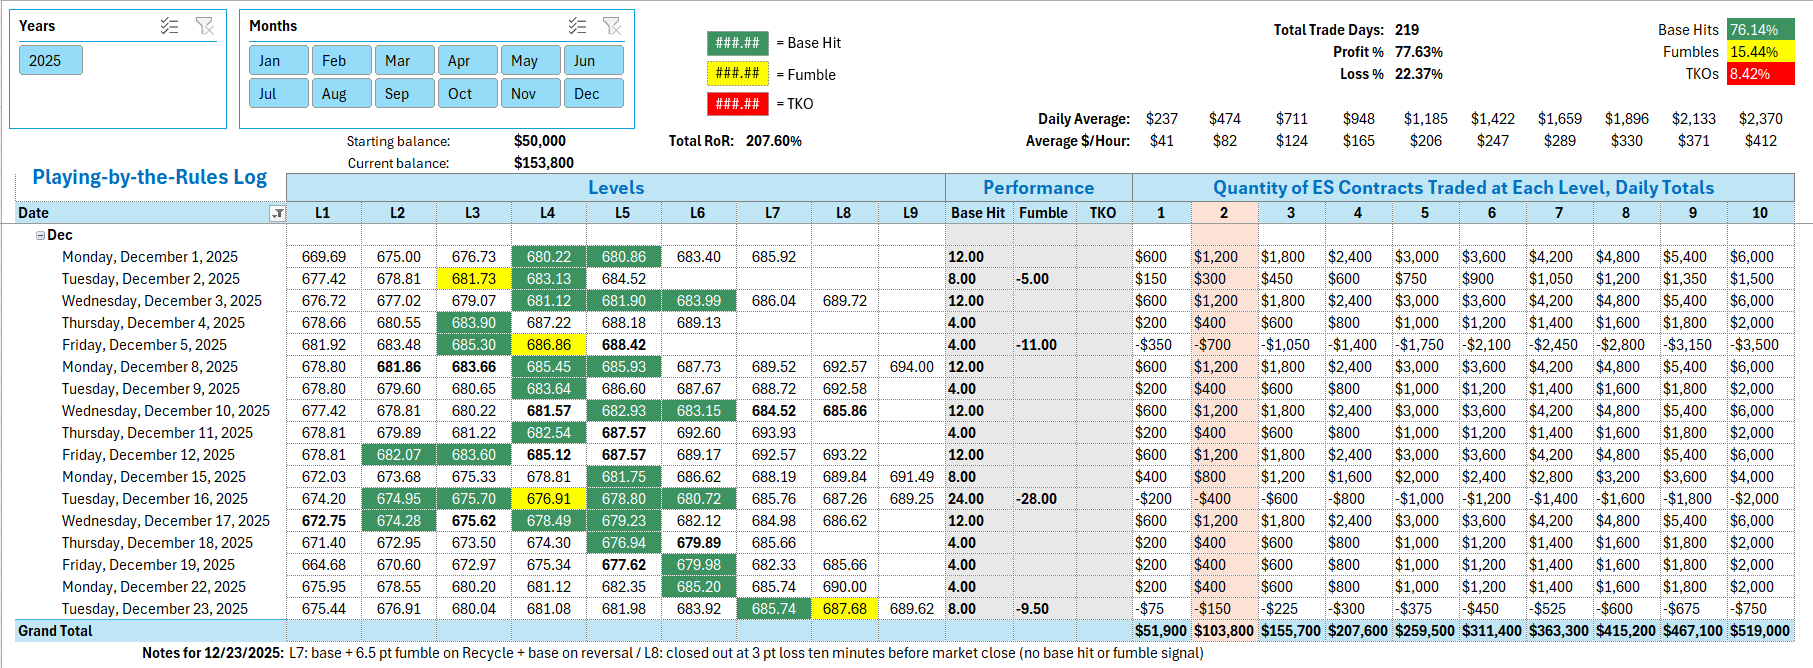
Task: Filter by Dec in Months slicer
Action: coord(593,93)
